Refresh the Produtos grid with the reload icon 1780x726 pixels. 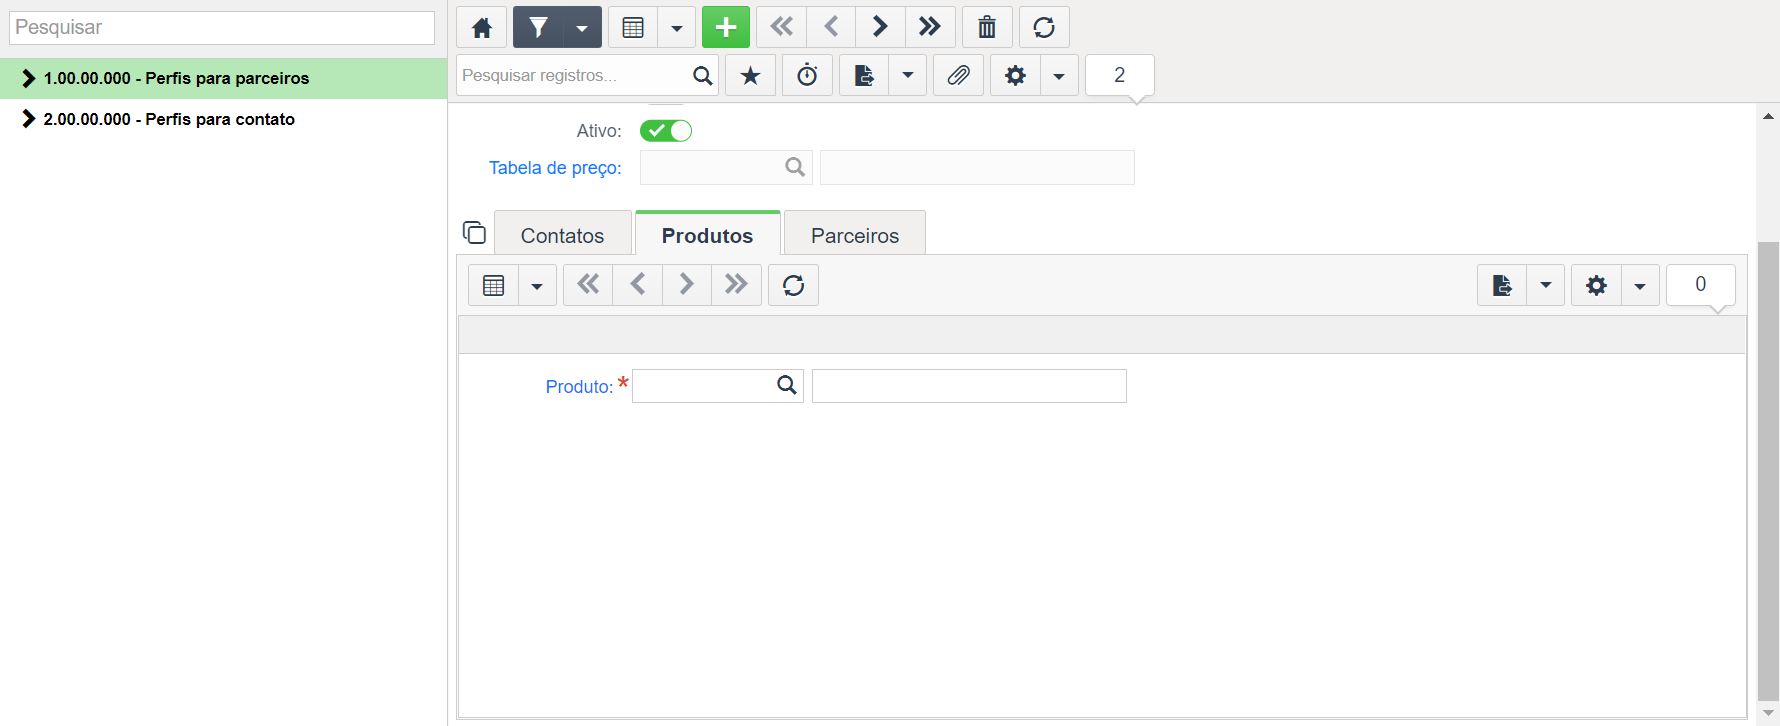(793, 285)
